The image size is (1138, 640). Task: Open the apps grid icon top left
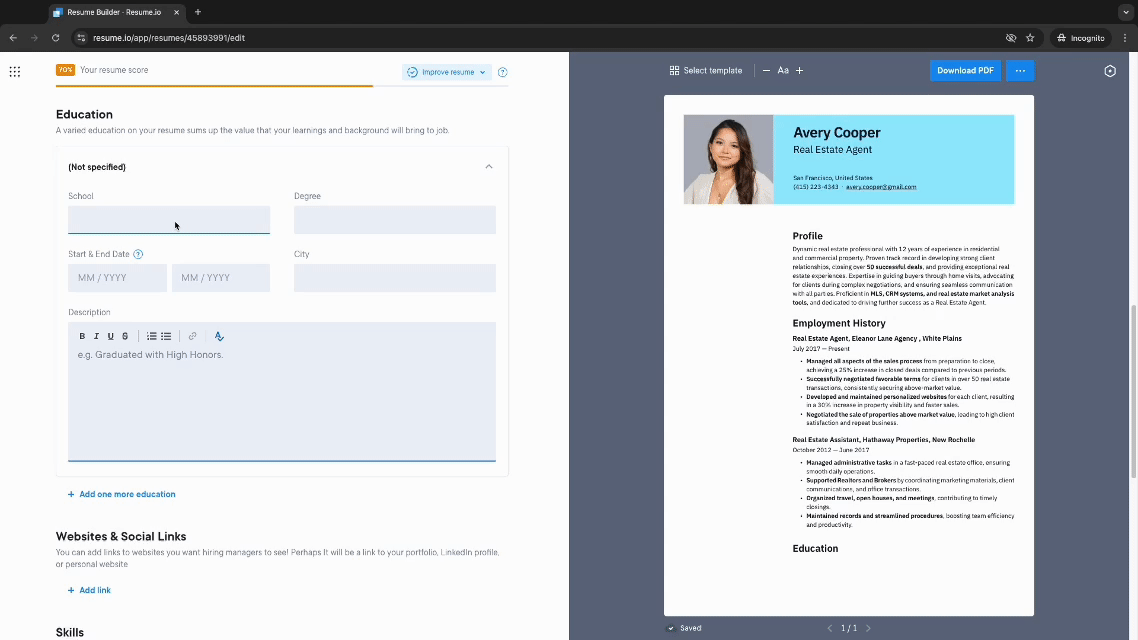pyautogui.click(x=14, y=71)
